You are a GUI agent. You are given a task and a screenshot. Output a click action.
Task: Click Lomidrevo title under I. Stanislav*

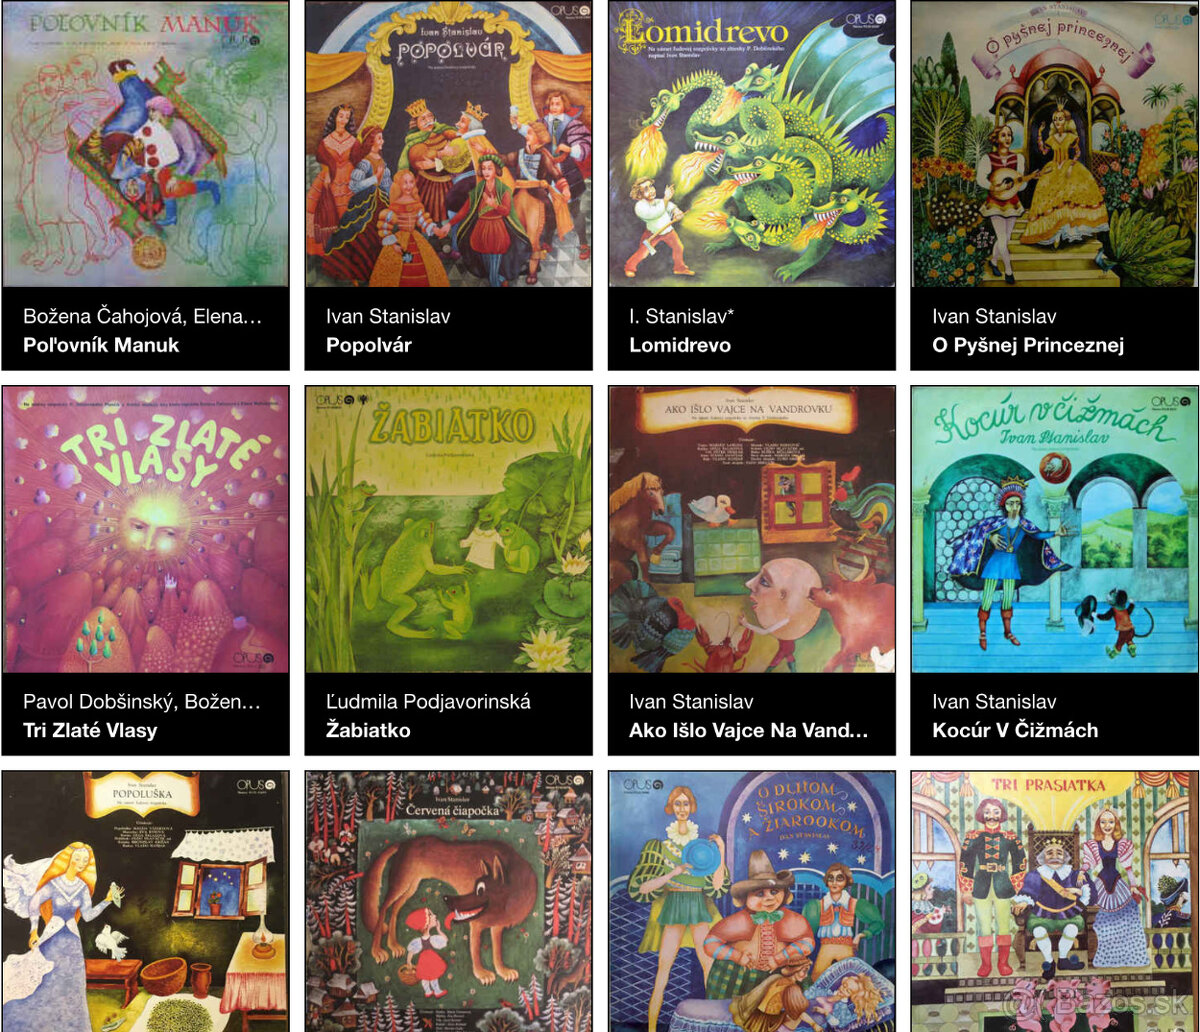[x=680, y=345]
